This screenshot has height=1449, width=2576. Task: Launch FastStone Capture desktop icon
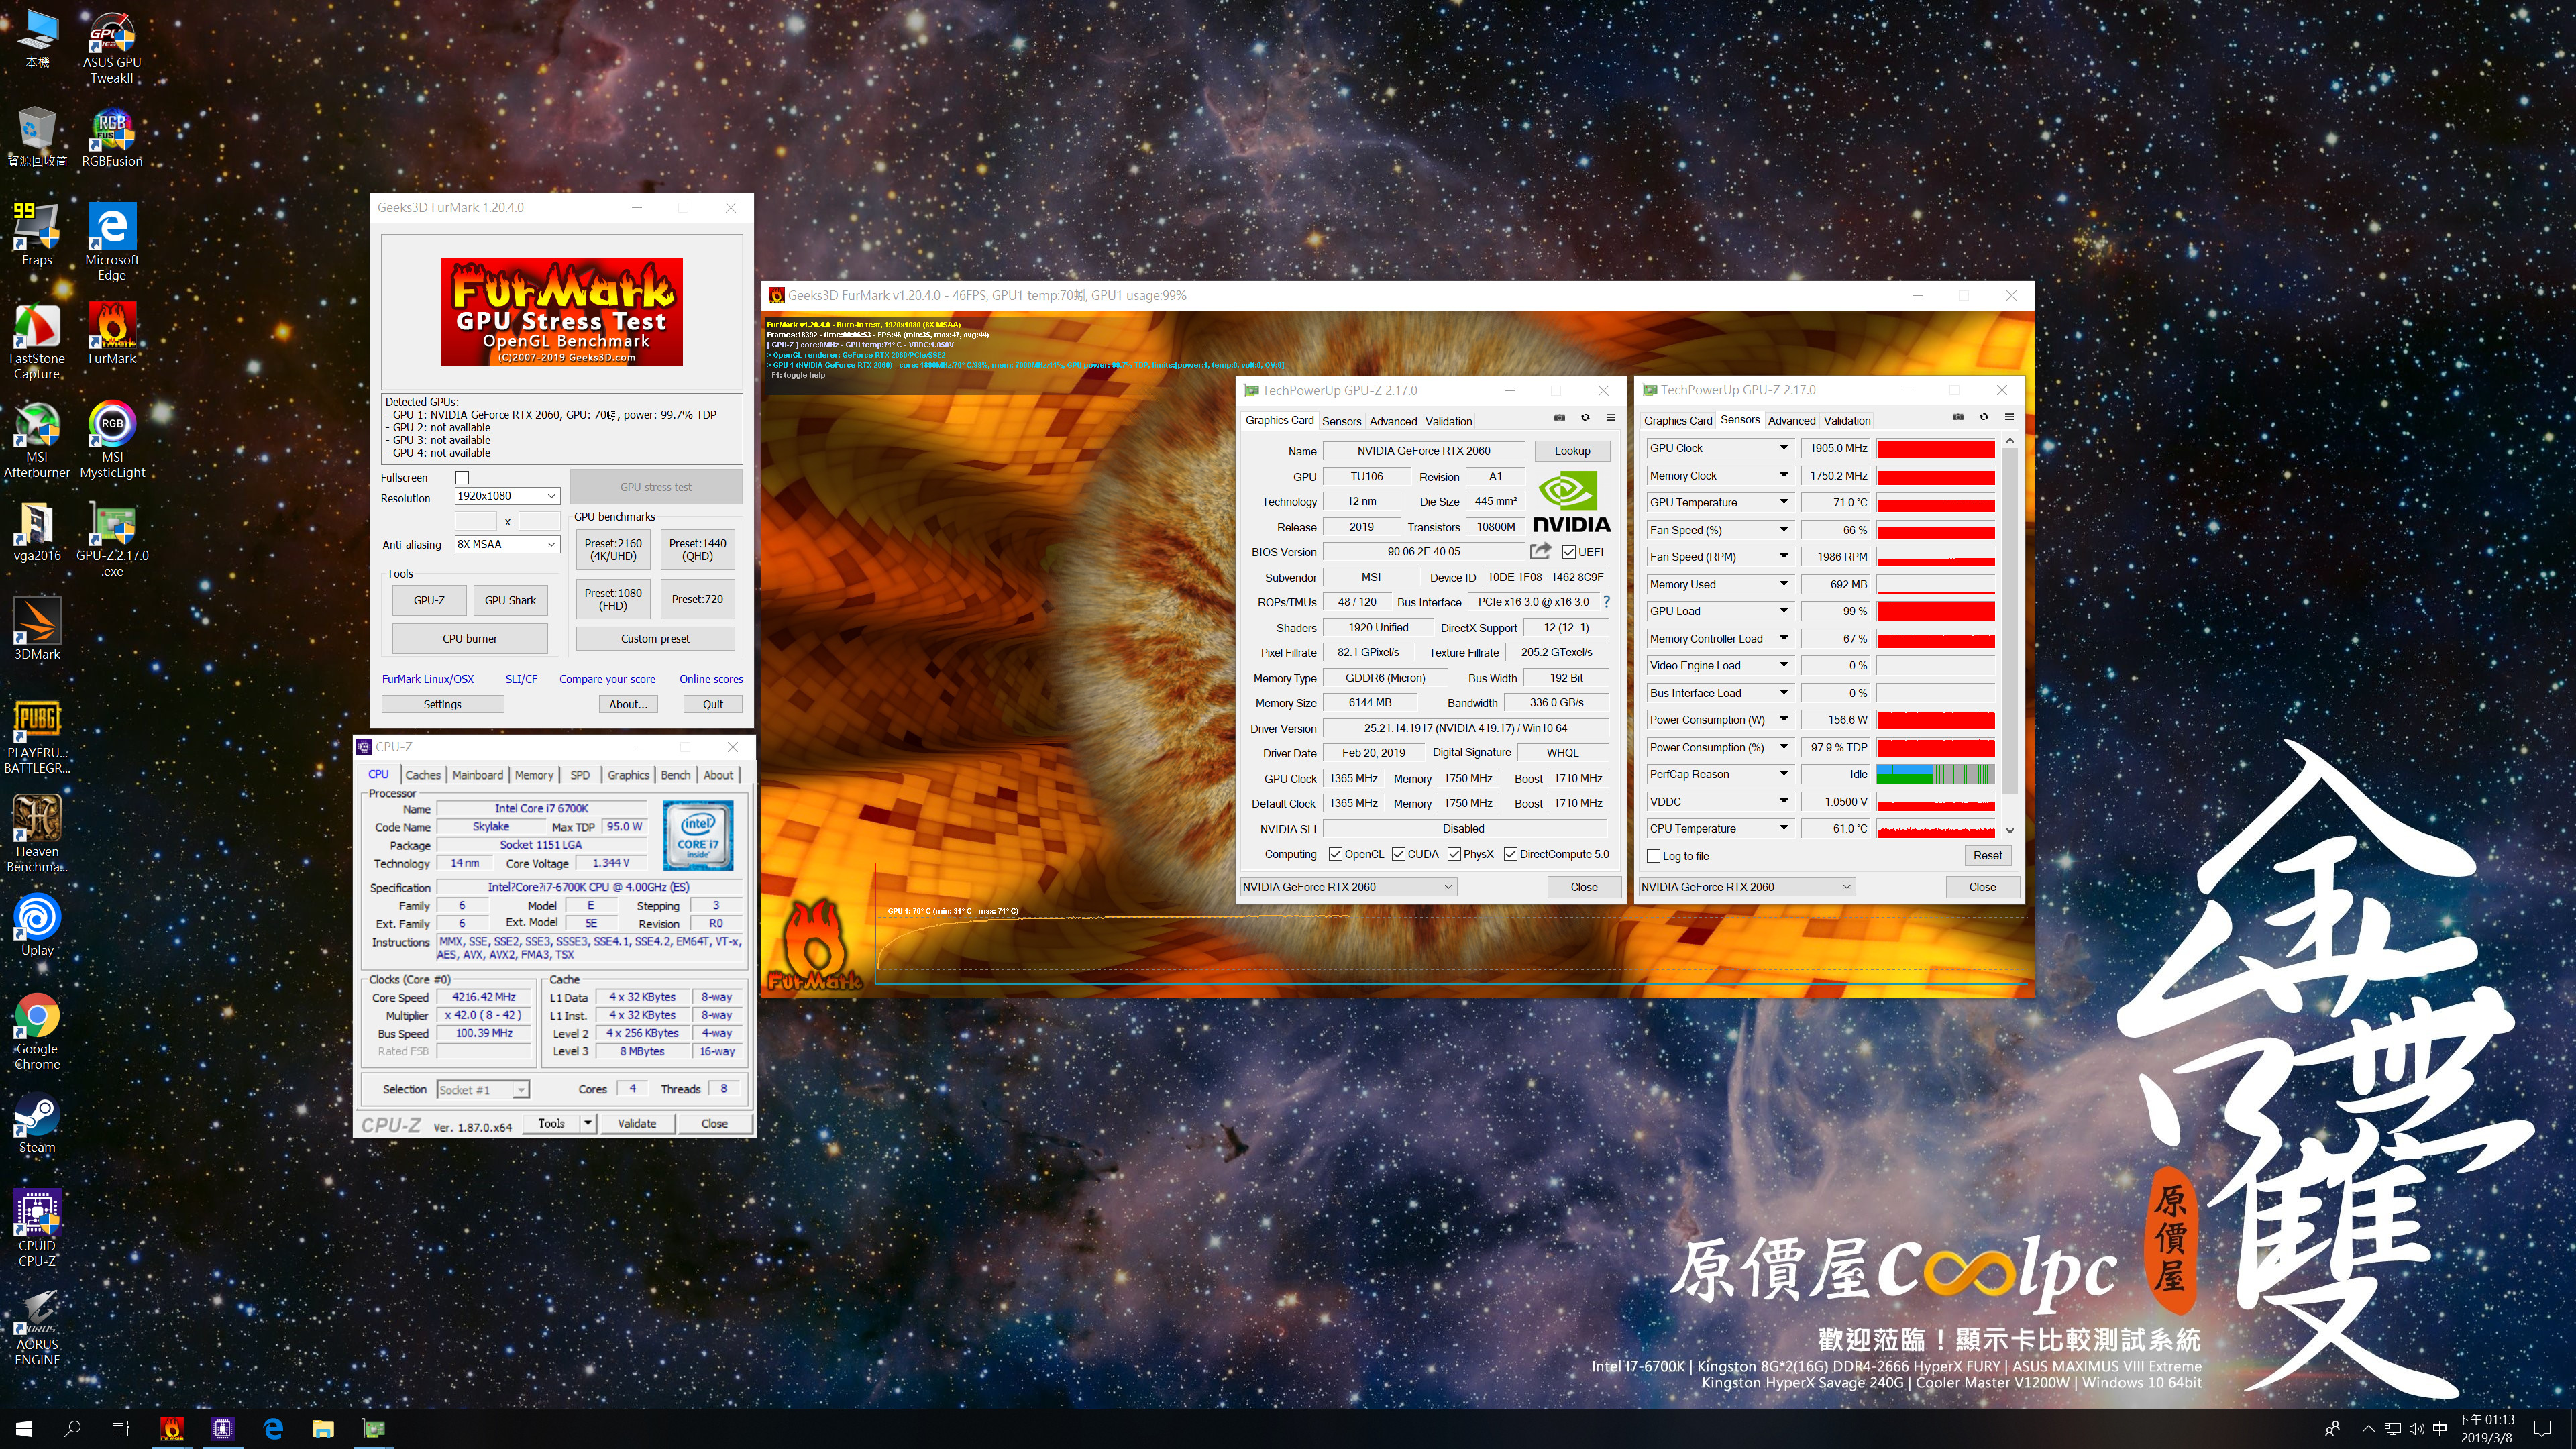click(x=37, y=341)
